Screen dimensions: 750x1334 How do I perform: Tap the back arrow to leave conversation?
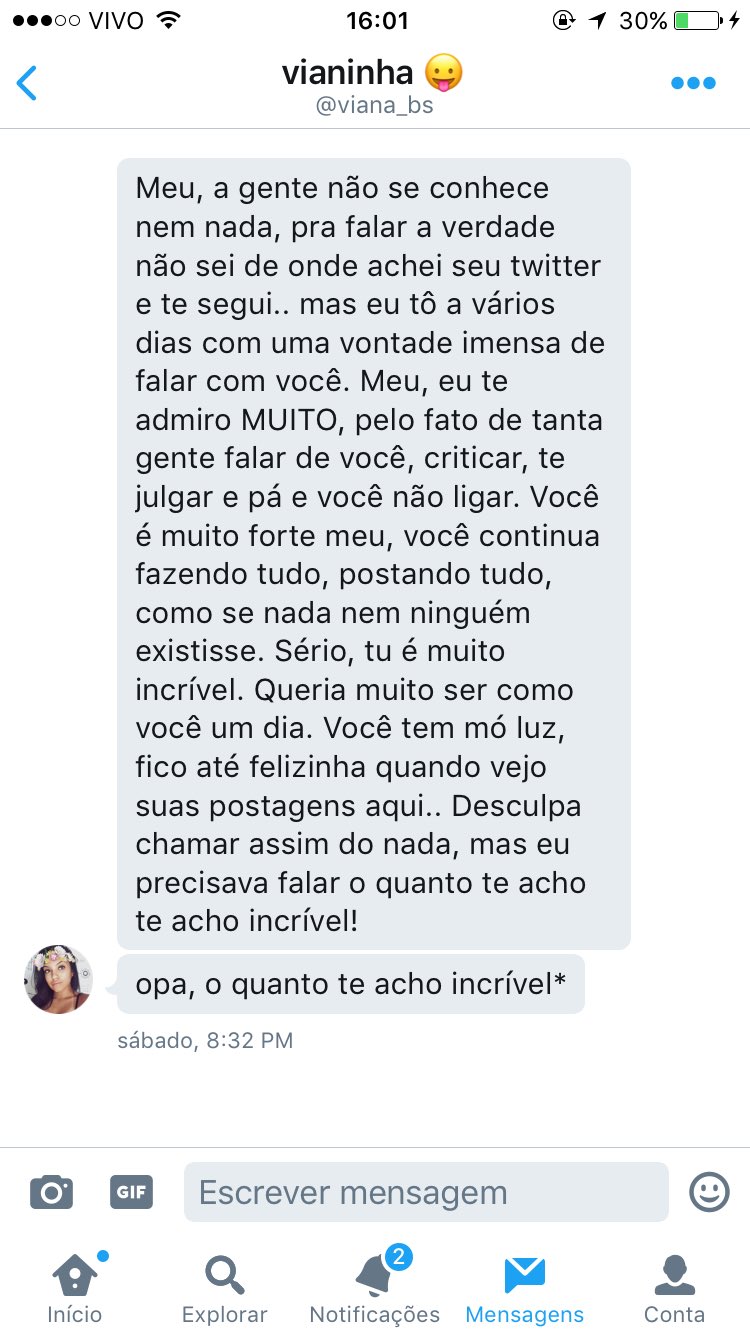coord(27,83)
